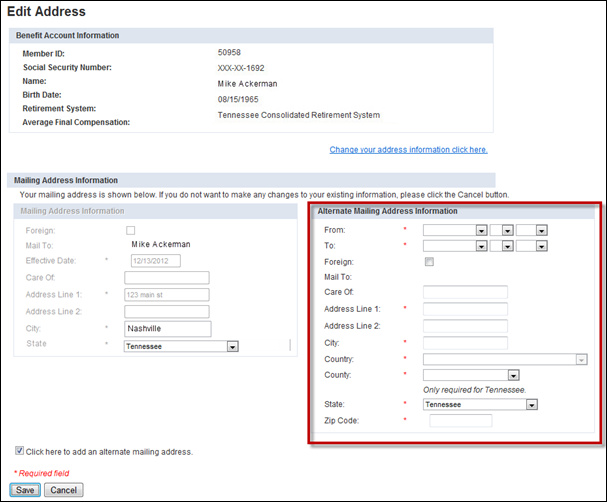Click alternate address City field
The height and width of the screenshot is (502, 607).
pyautogui.click(x=465, y=343)
